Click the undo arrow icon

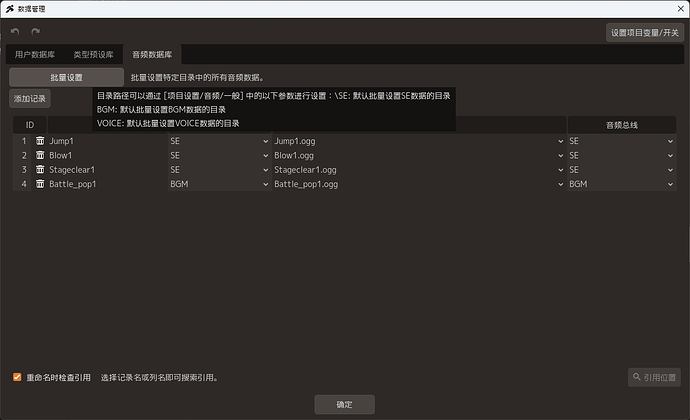[x=15, y=32]
